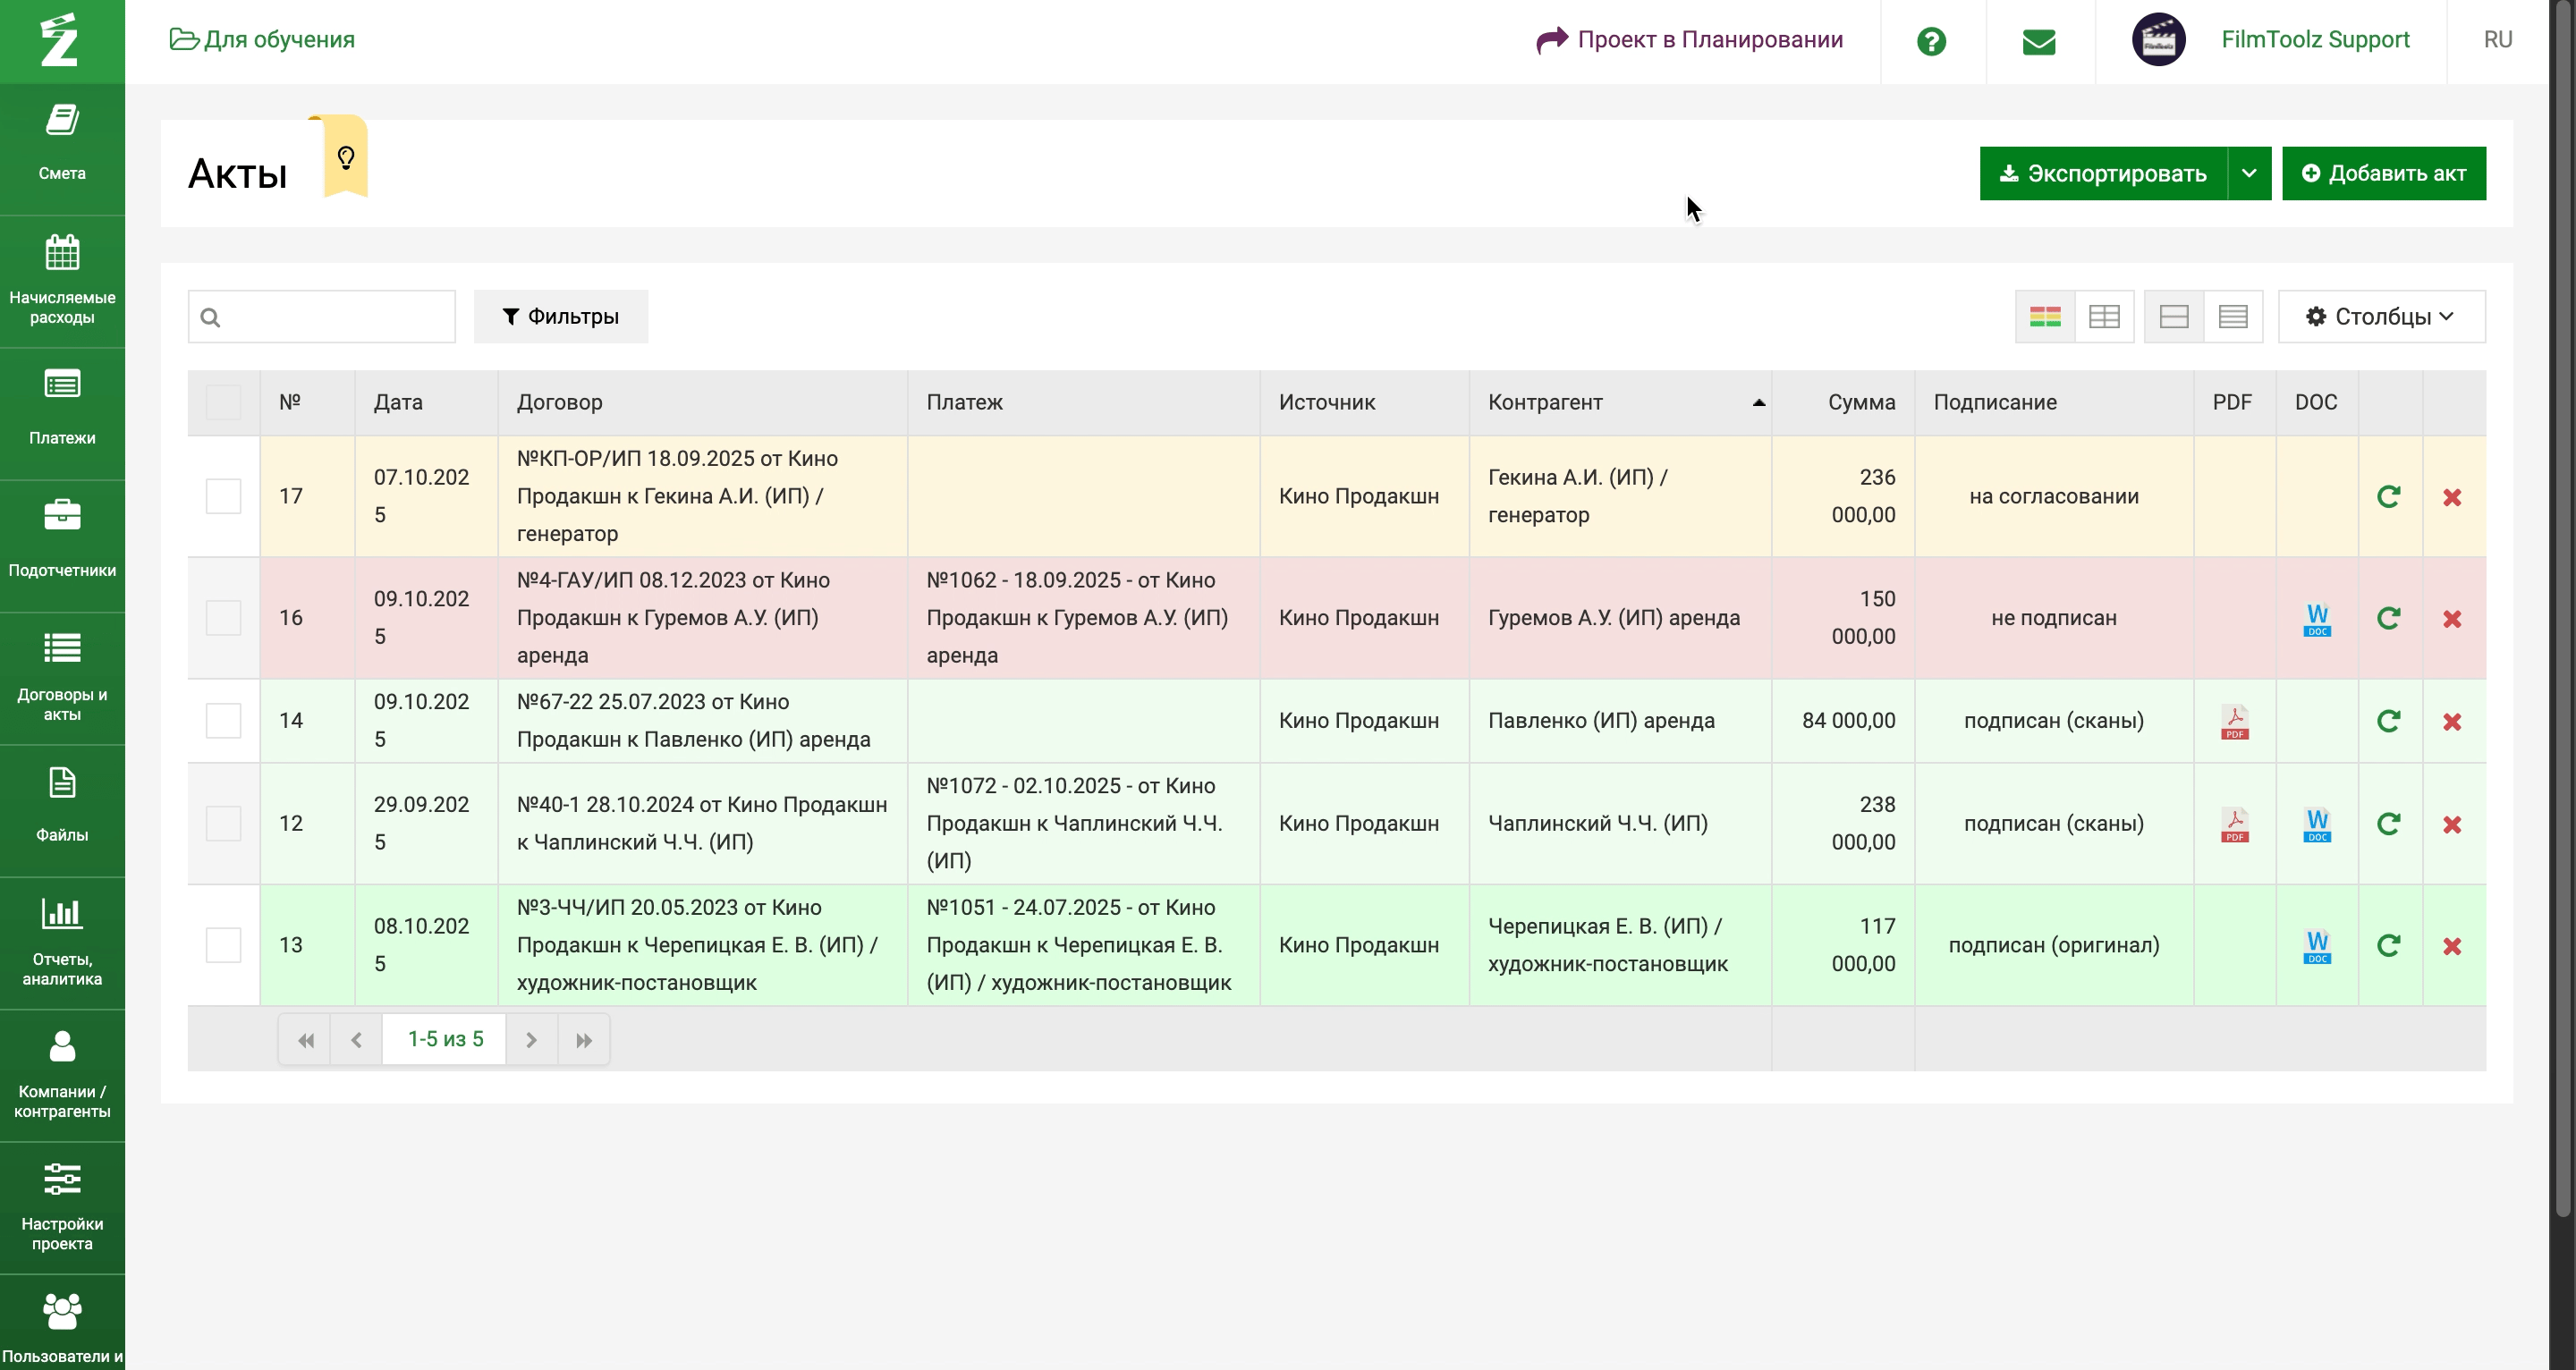Download the DOC file for act 16
Viewport: 2576px width, 1370px height.
point(2316,619)
